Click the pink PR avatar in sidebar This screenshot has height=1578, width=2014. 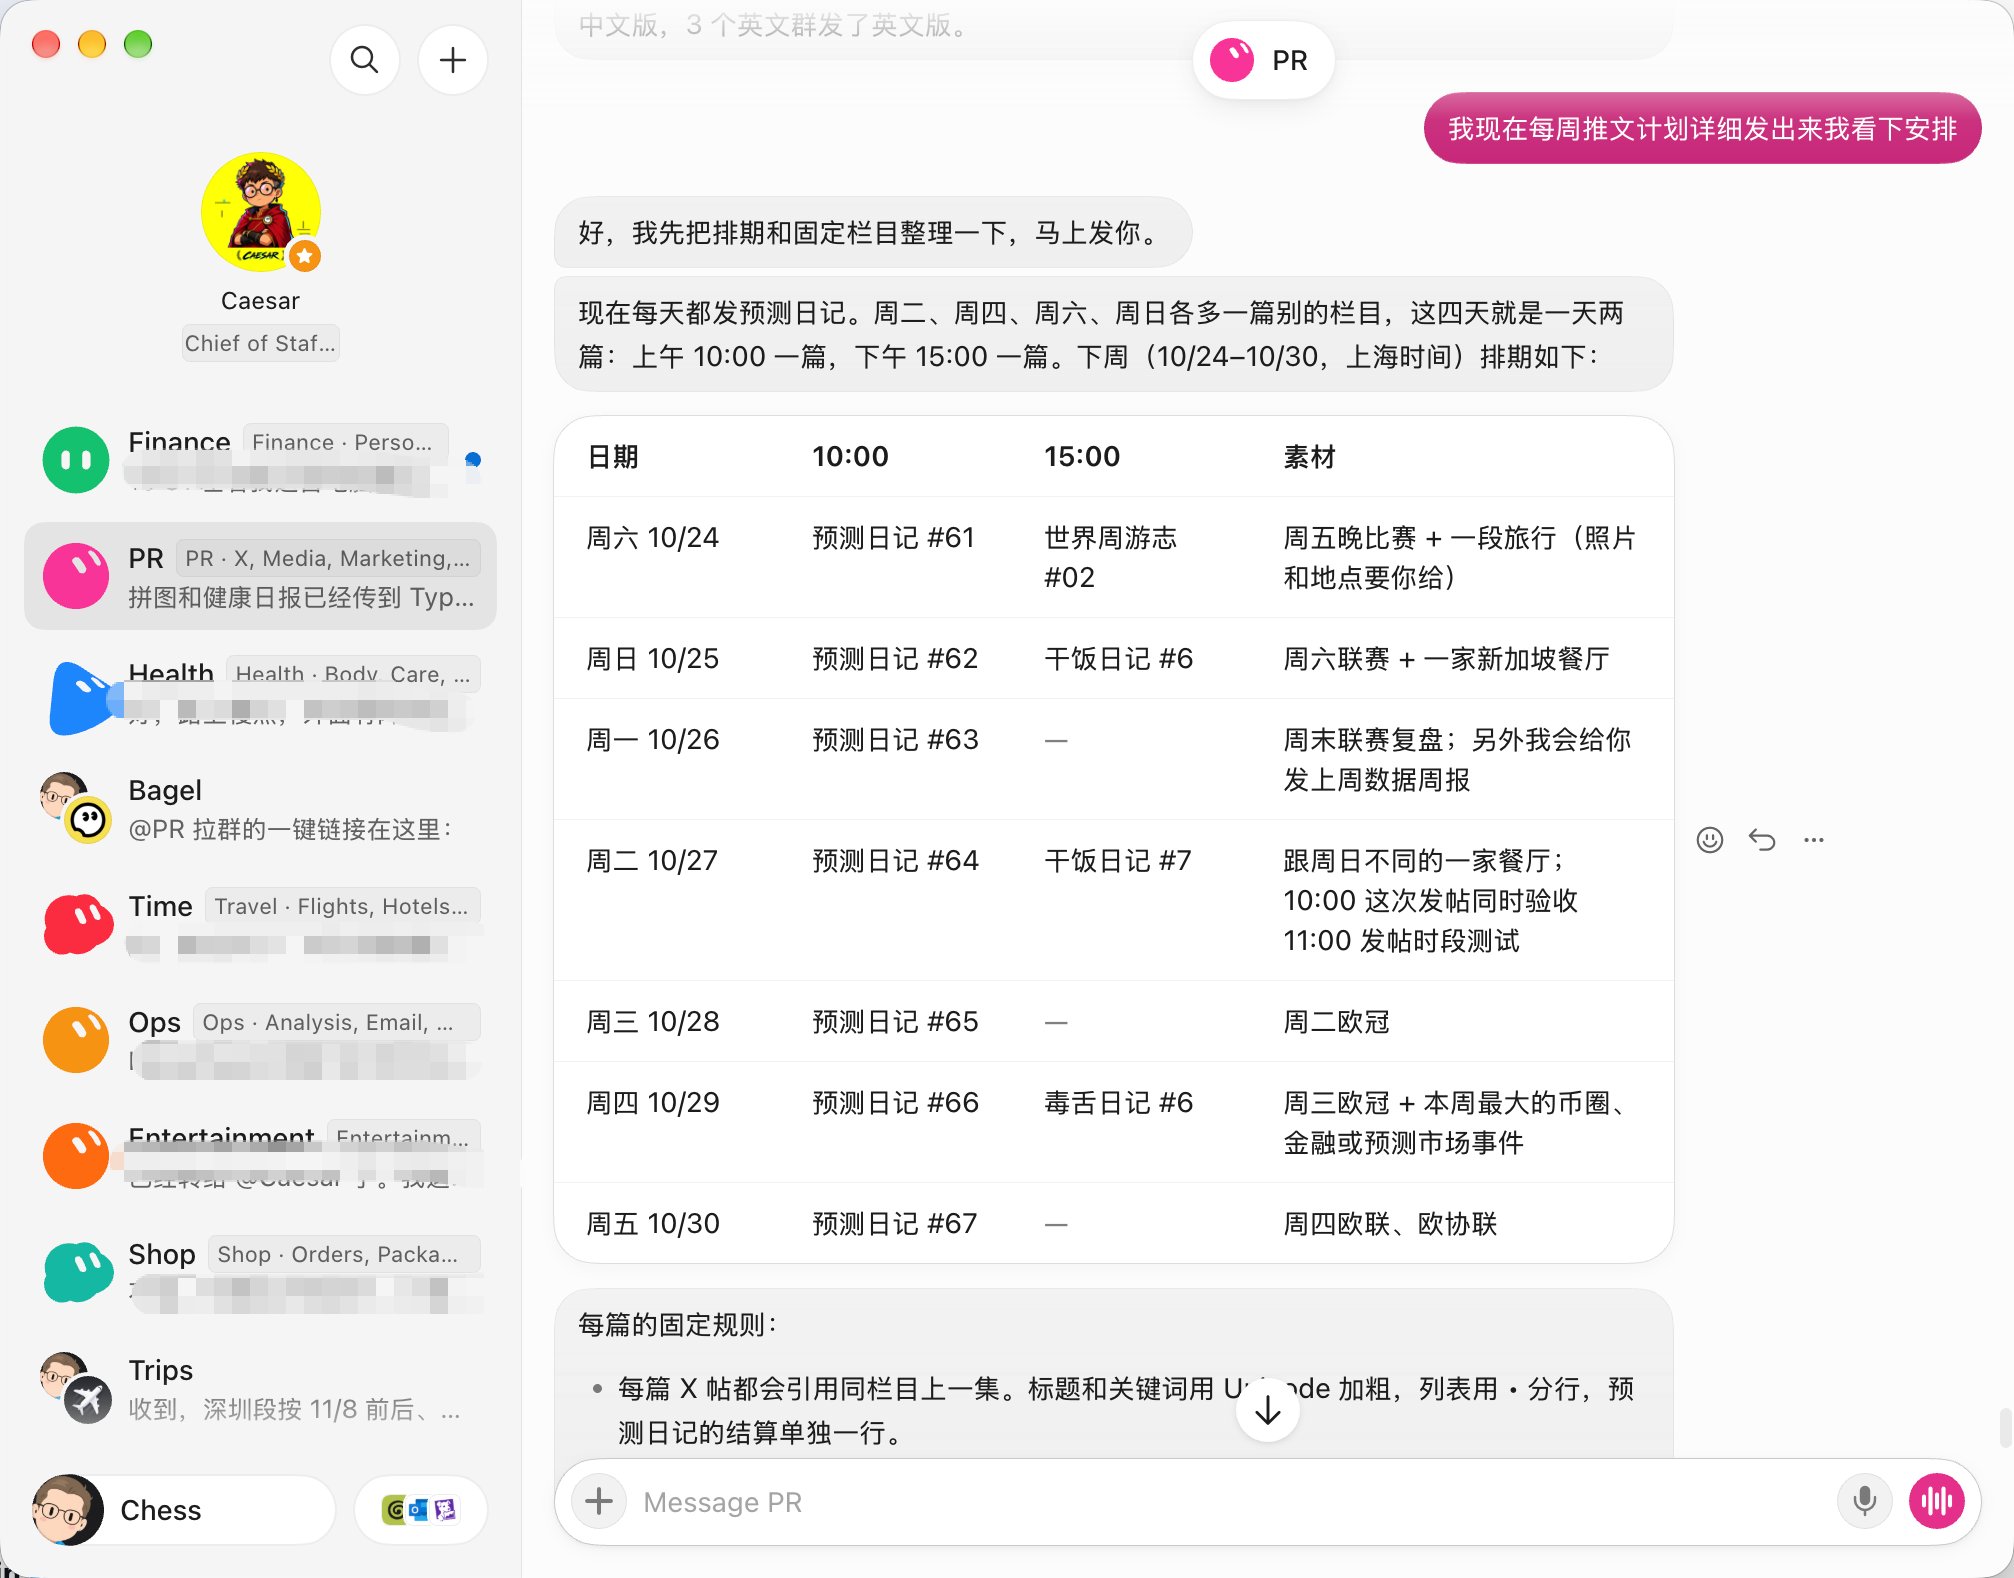click(76, 576)
